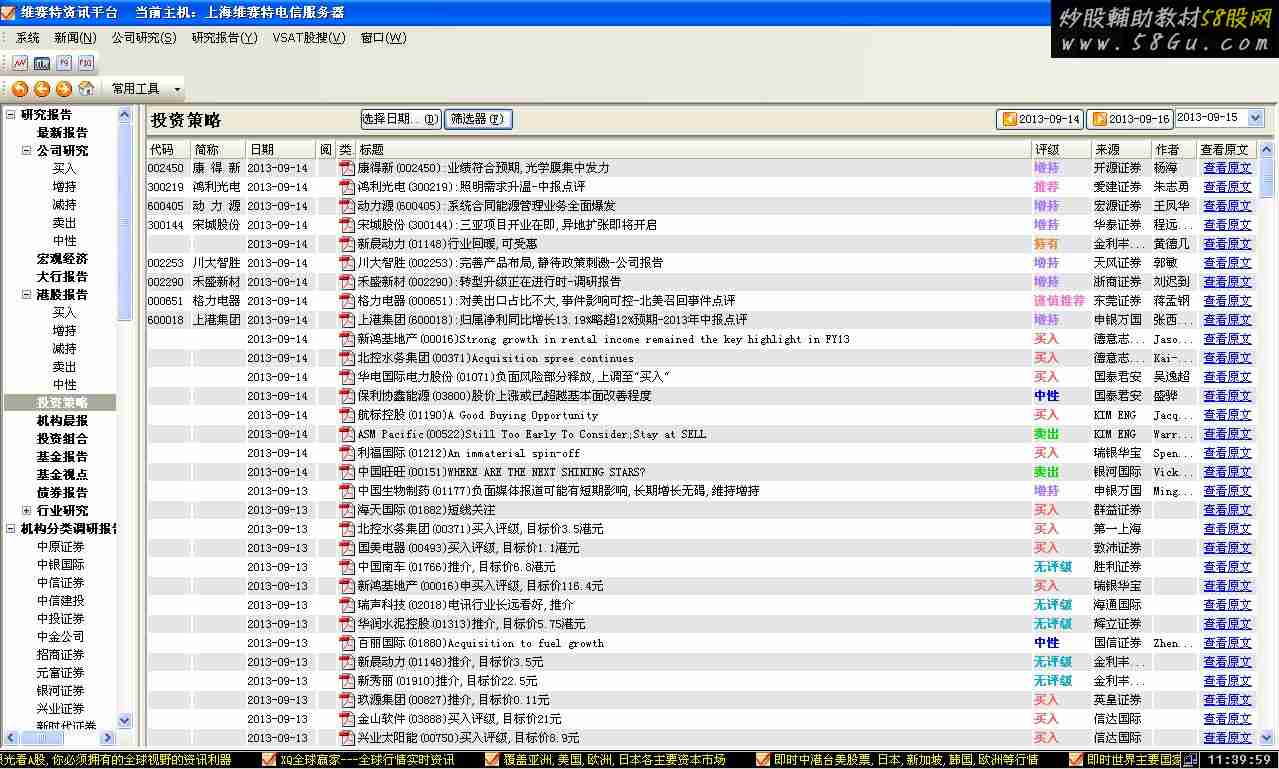
Task: Click the K-line bar chart toolbar icon
Action: [42, 63]
